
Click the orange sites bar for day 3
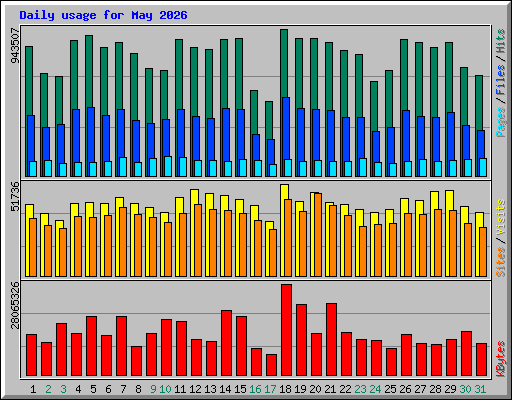click(63, 252)
